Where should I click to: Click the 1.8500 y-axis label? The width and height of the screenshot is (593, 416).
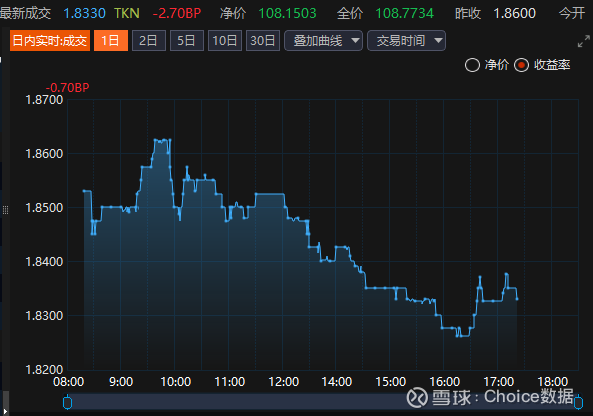(x=44, y=208)
